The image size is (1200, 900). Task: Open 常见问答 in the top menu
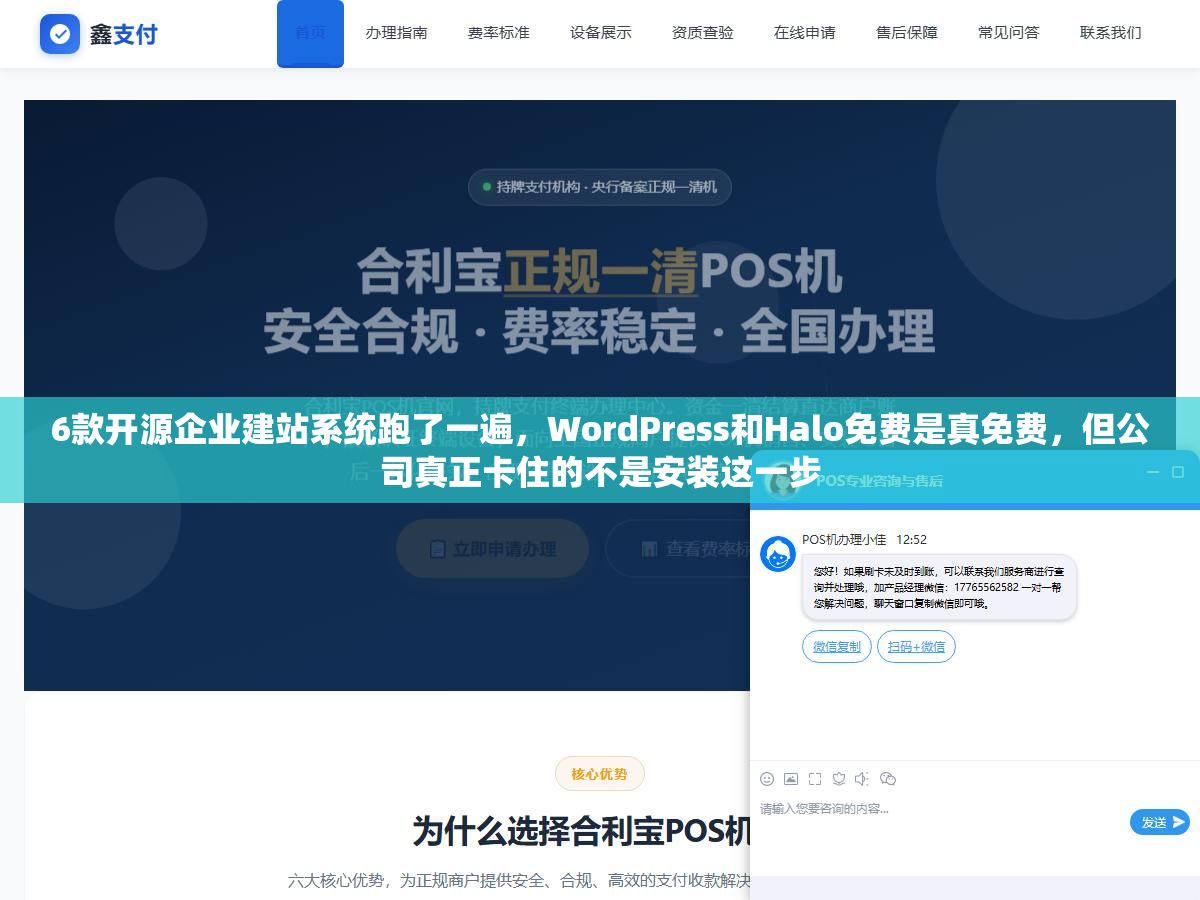pos(1008,33)
